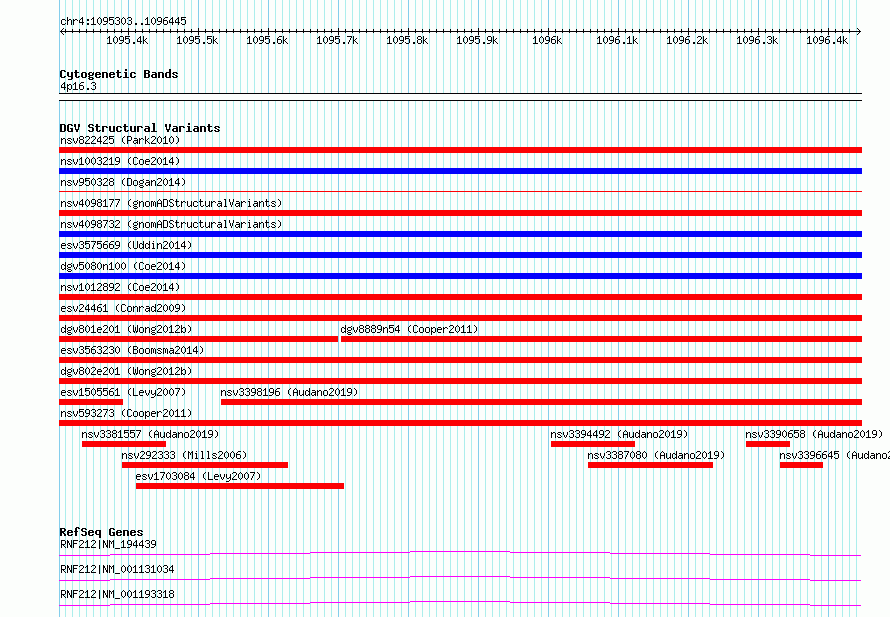Image resolution: width=890 pixels, height=617 pixels.
Task: Click the thin red line under nsv950328
Action: [x=460, y=192]
